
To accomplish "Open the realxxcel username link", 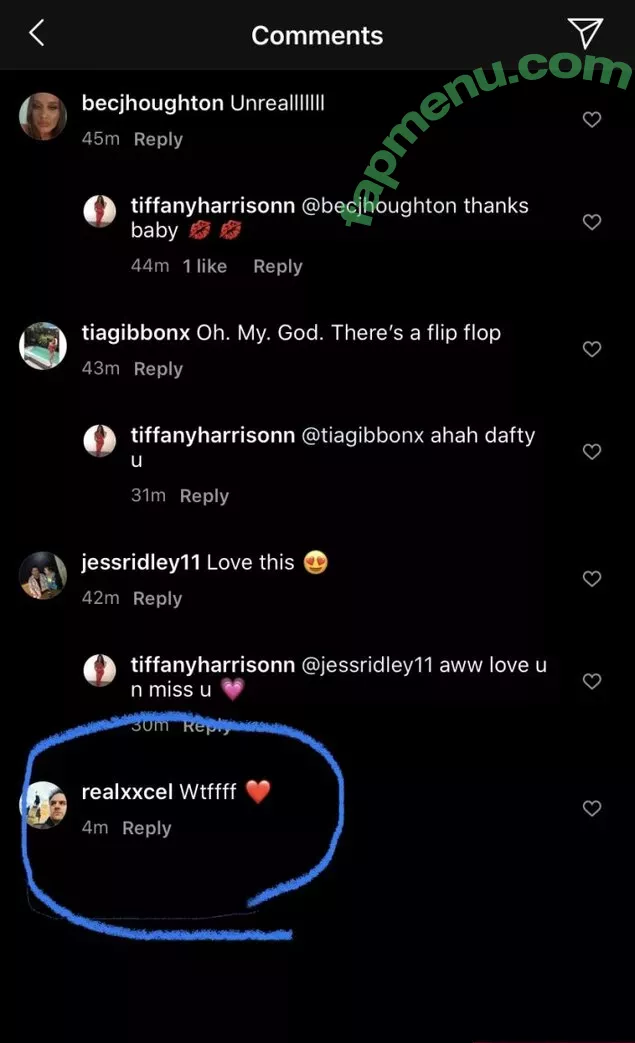I will point(127,792).
